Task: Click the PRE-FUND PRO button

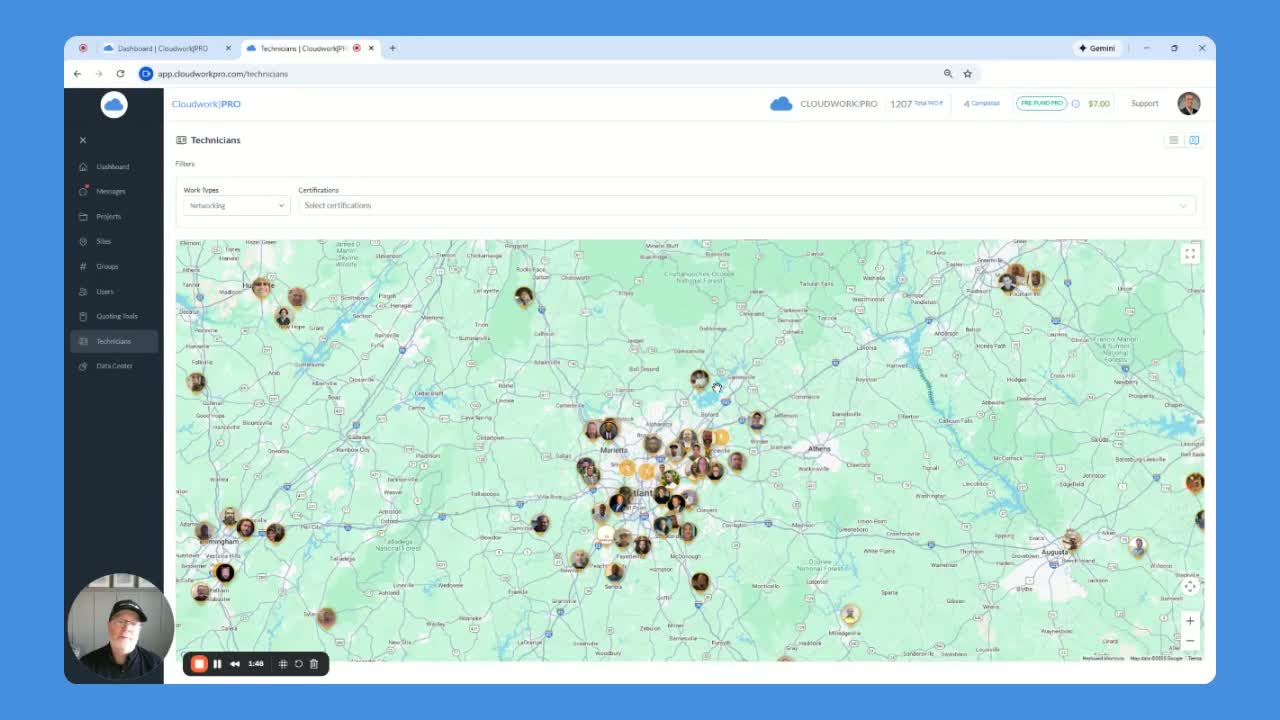Action: 1041,103
